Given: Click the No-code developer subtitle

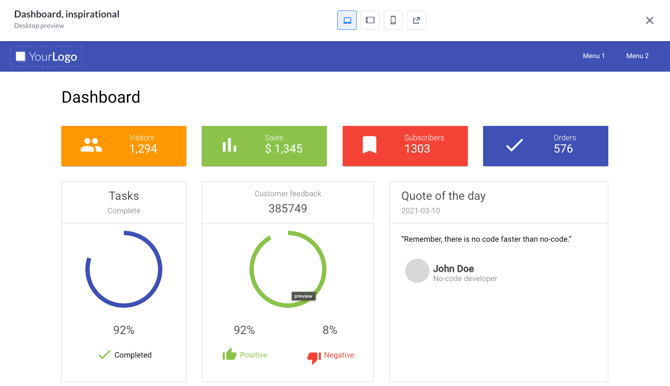Looking at the screenshot, I should [x=465, y=278].
